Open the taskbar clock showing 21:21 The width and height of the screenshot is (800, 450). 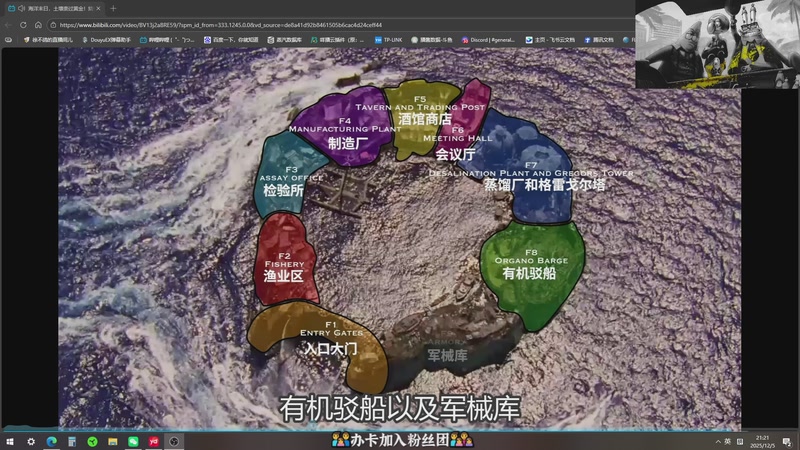[x=762, y=441]
